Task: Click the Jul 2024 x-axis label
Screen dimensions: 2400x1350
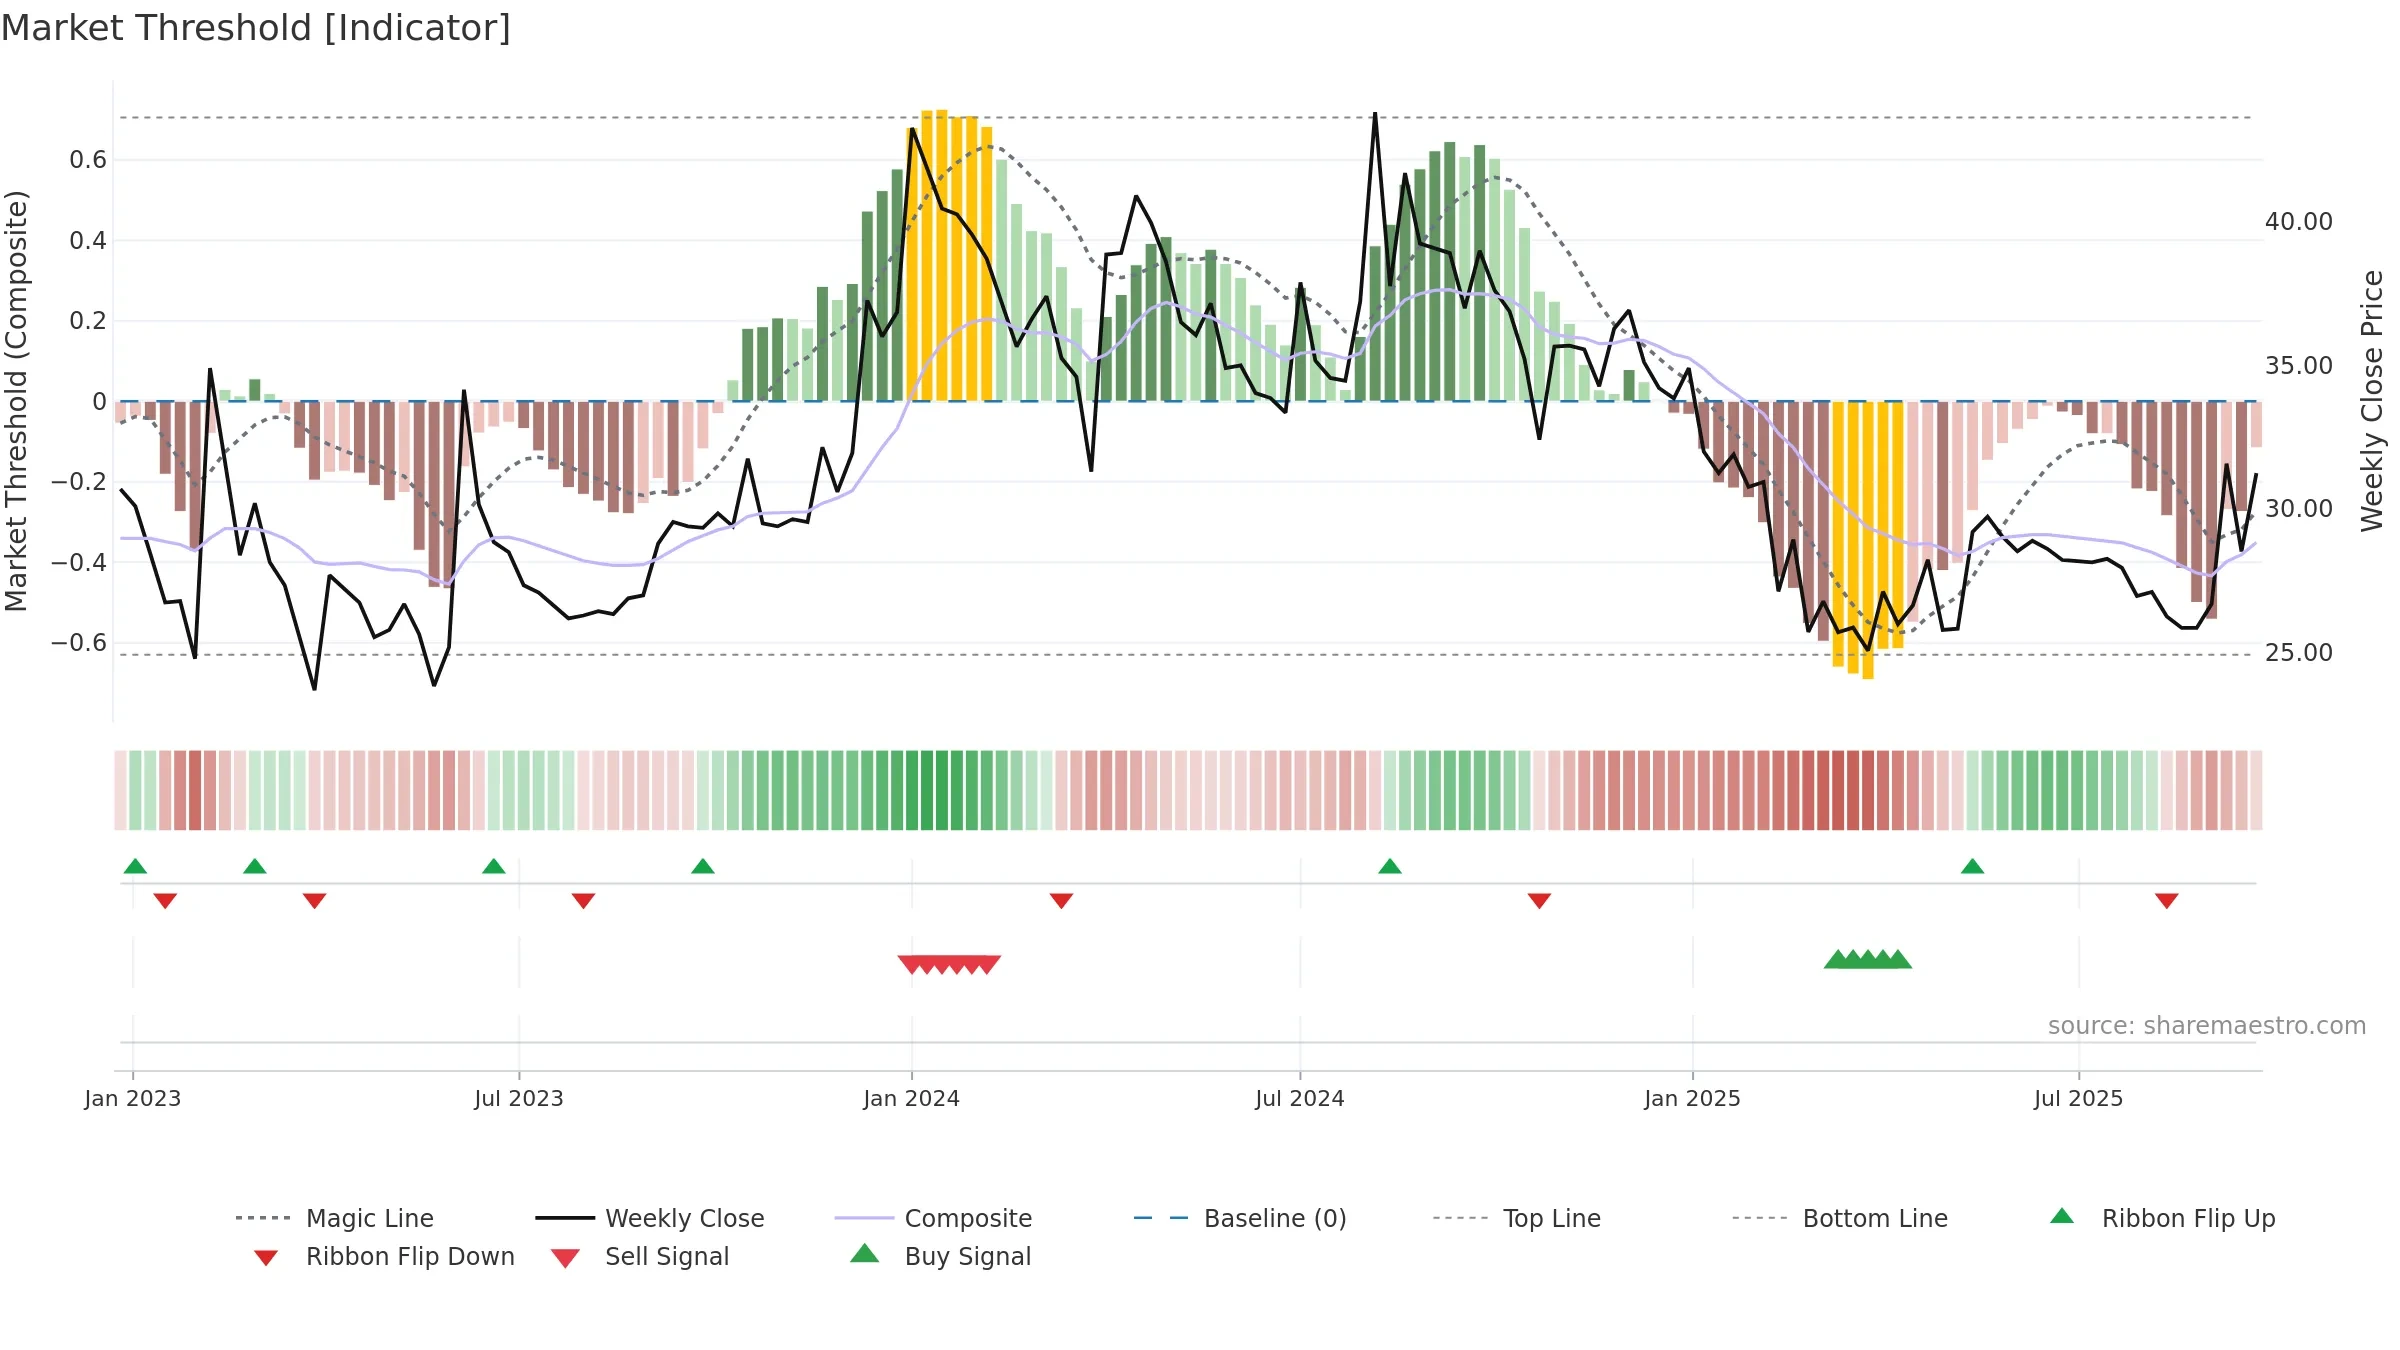Action: pyautogui.click(x=1300, y=1098)
